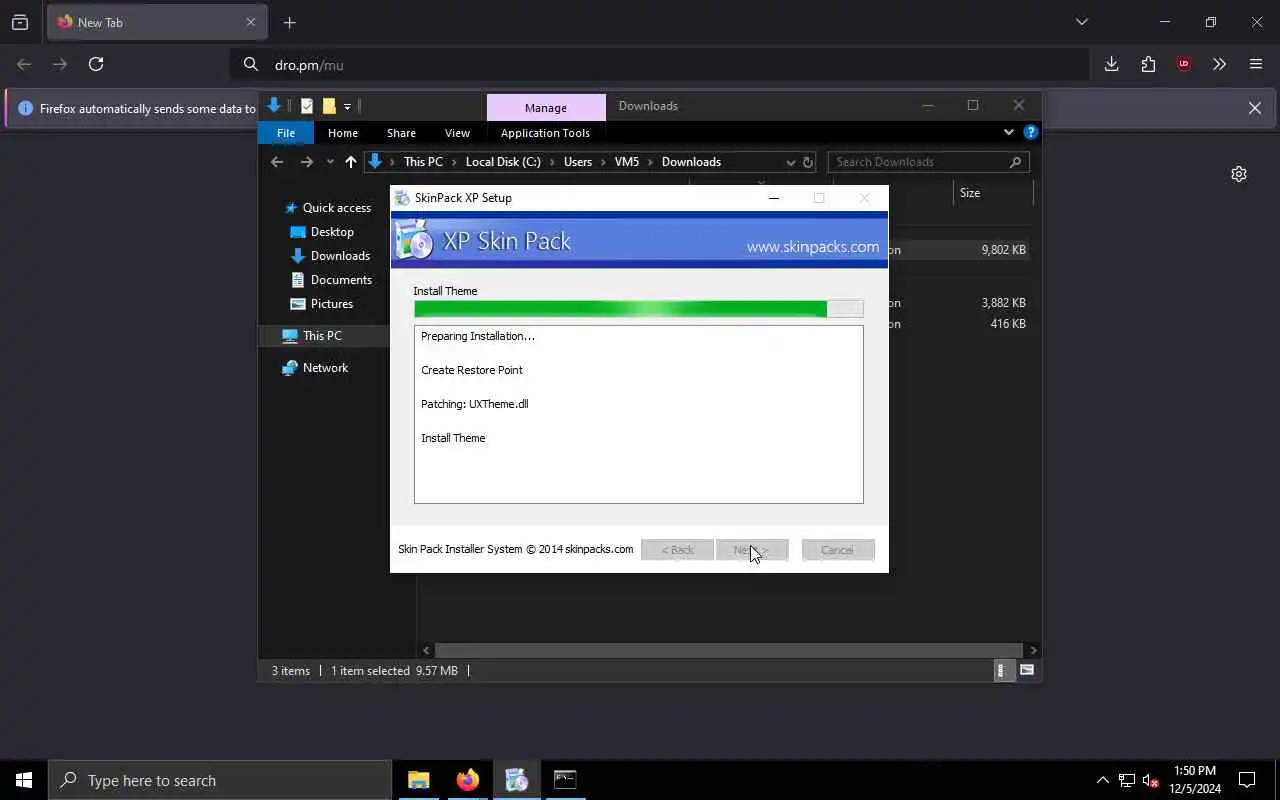Click taskbar search box

(220, 780)
